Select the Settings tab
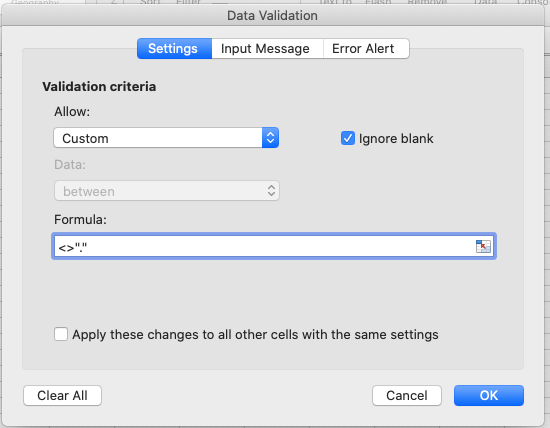Image resolution: width=550 pixels, height=428 pixels. [174, 48]
